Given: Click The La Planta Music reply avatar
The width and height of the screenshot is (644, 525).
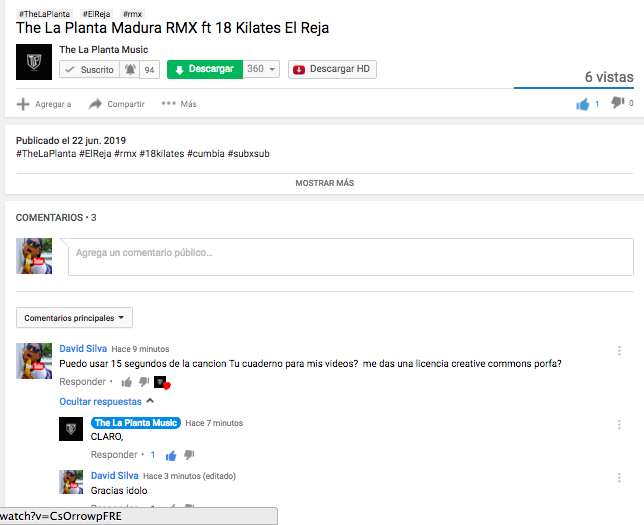Looking at the screenshot, I should pyautogui.click(x=71, y=429).
